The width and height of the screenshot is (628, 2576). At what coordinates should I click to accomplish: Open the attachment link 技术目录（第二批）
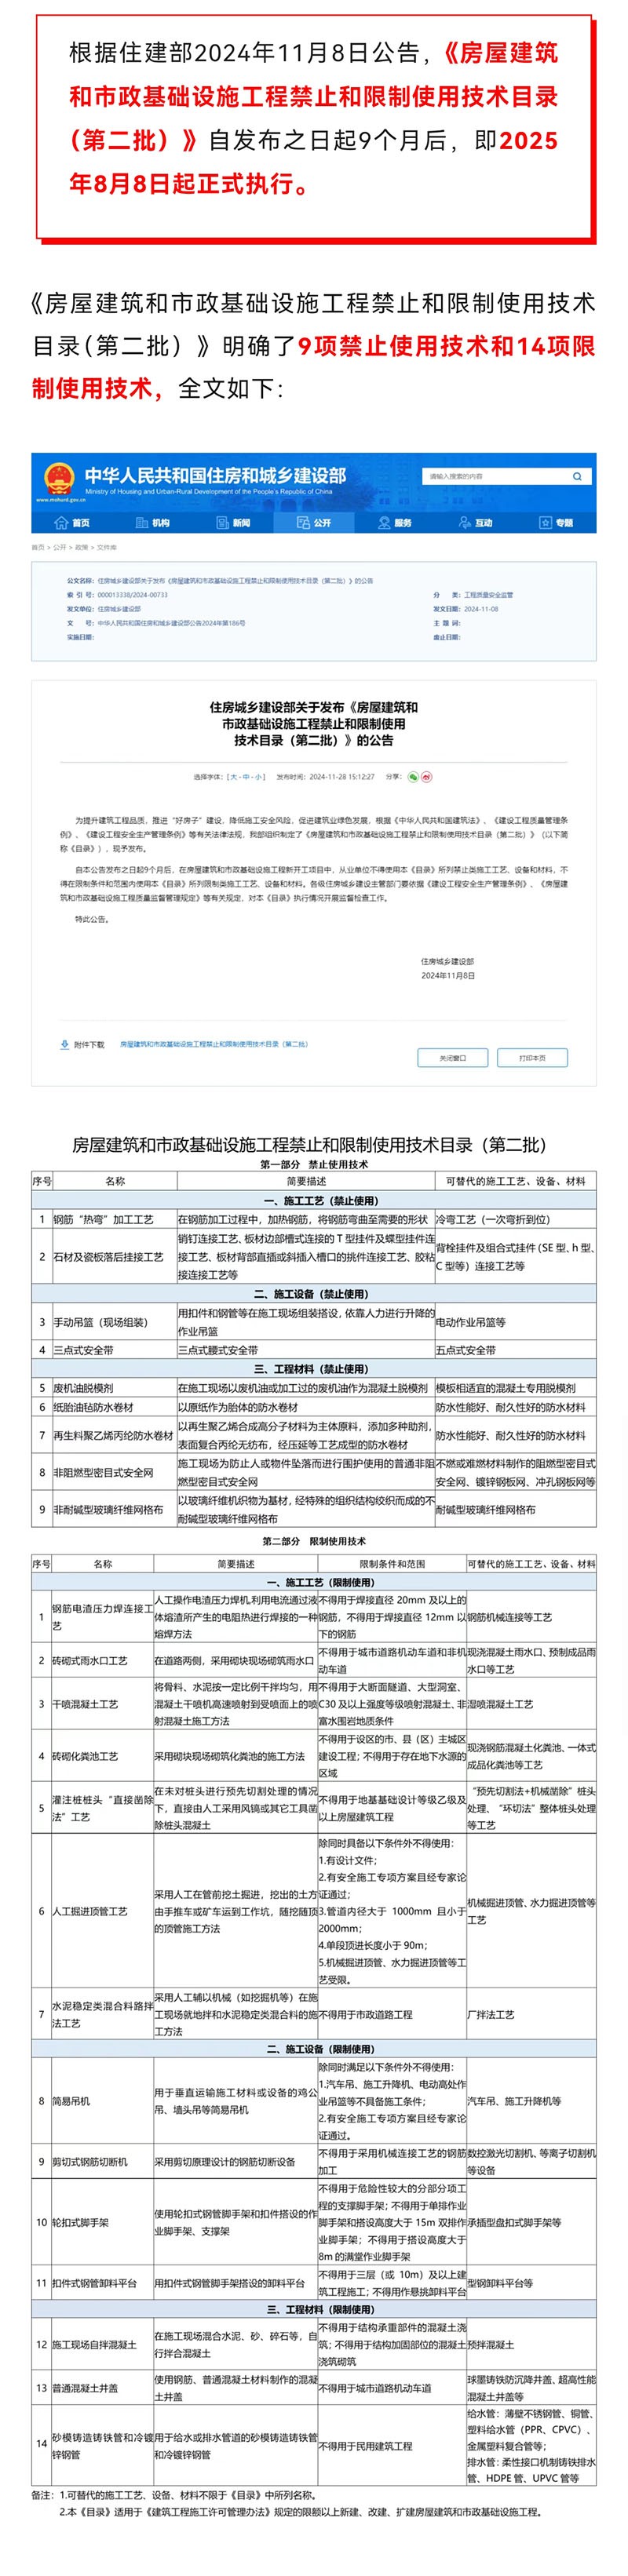(214, 1044)
